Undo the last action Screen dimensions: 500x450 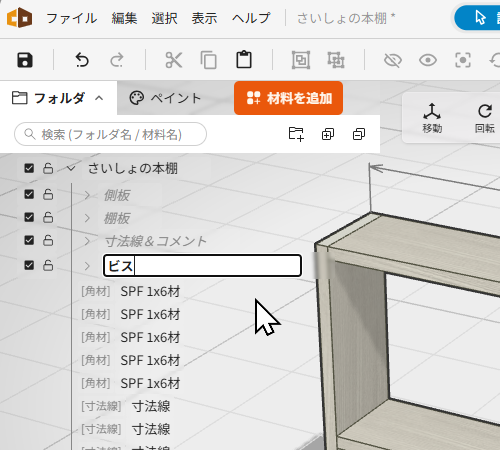[x=82, y=60]
